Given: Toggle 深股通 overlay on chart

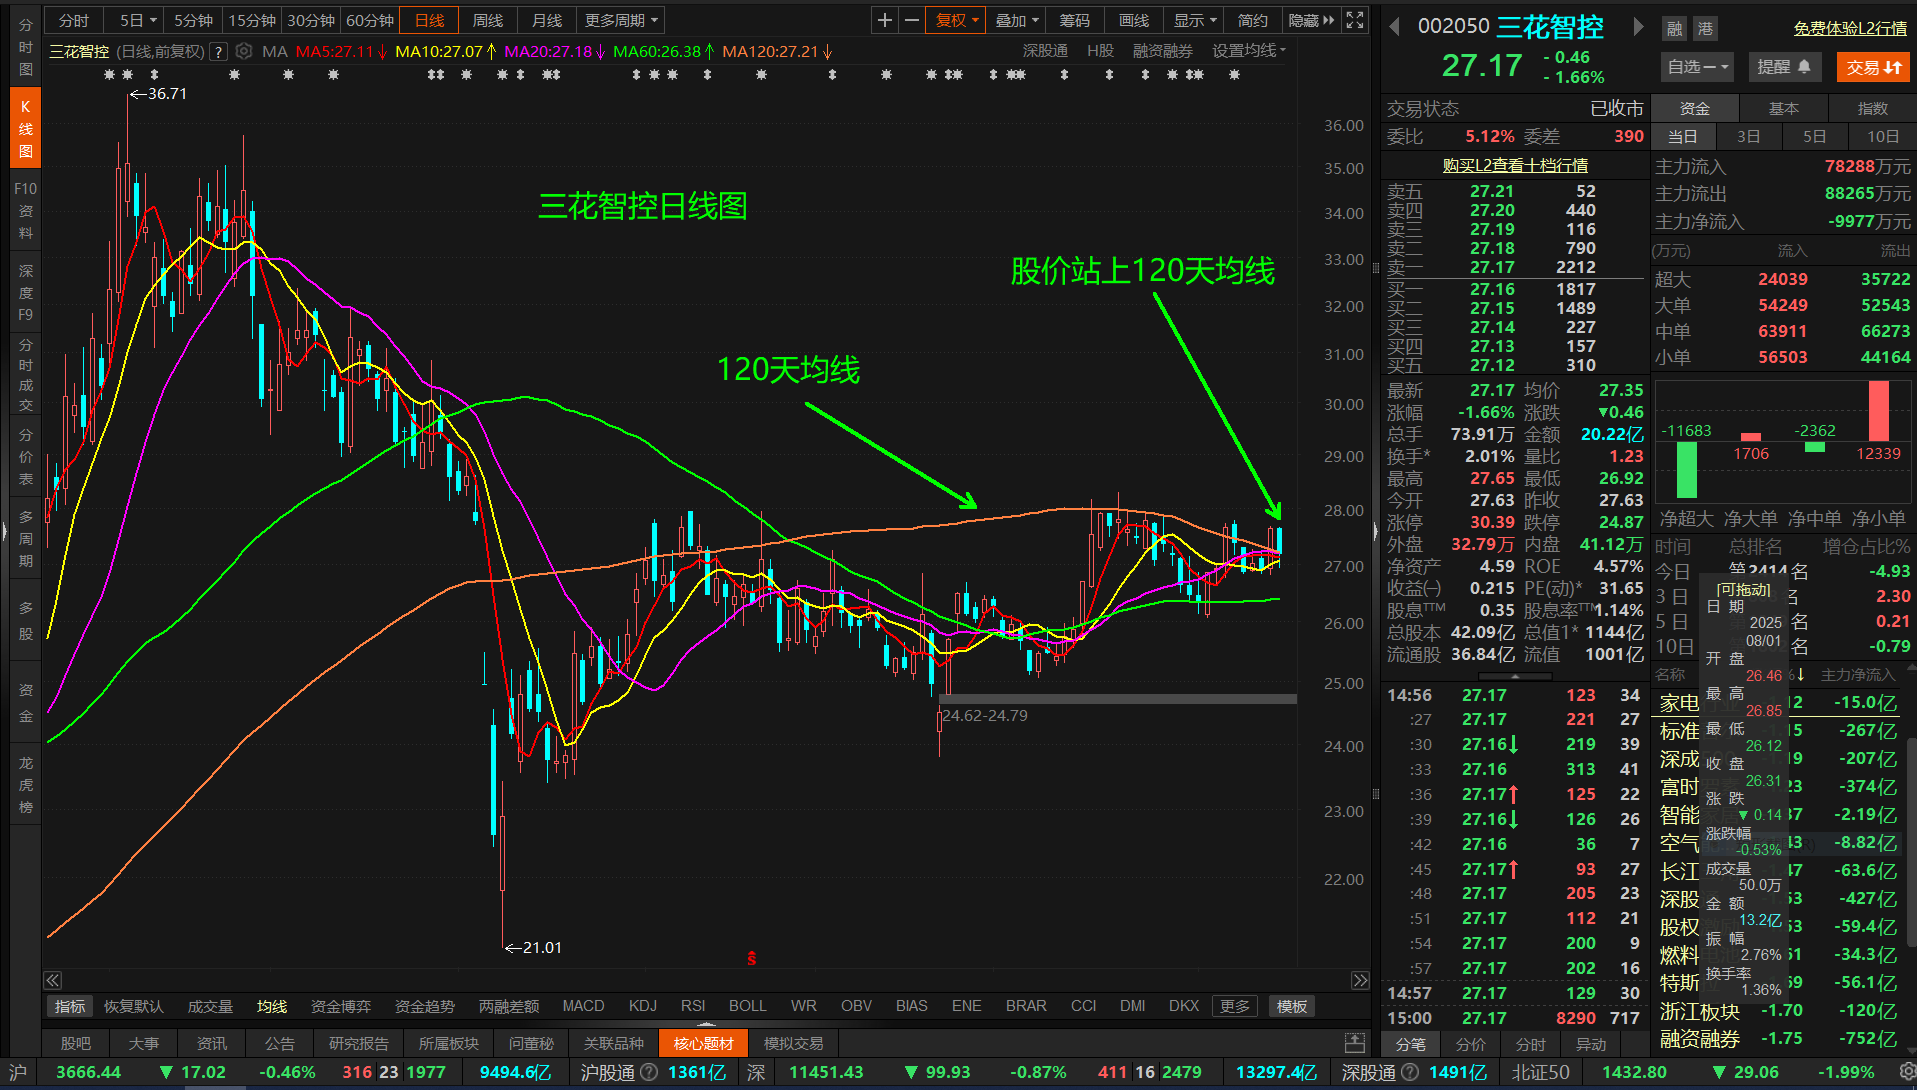Looking at the screenshot, I should click(1045, 51).
